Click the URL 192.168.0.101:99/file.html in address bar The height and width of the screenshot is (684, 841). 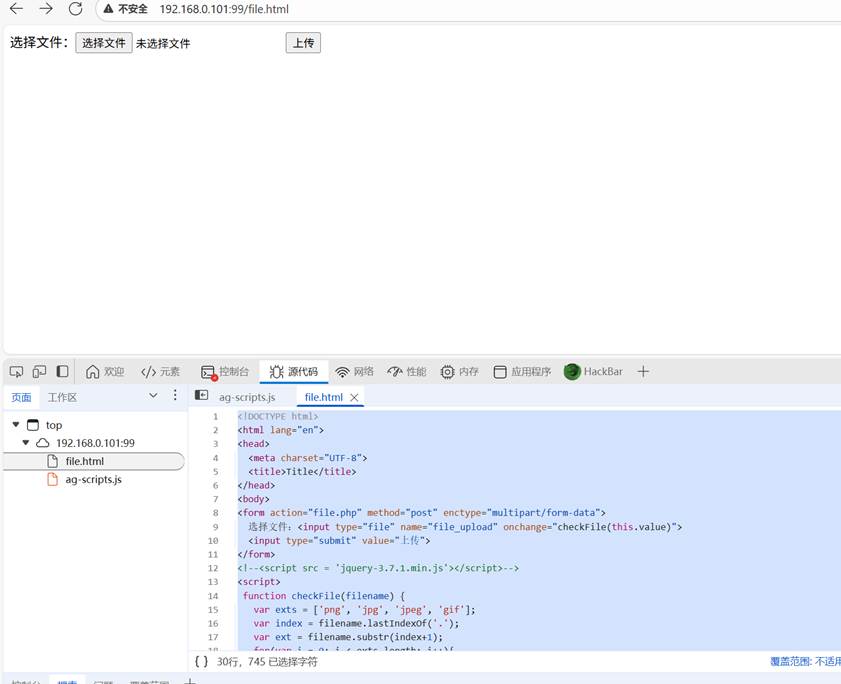click(x=224, y=9)
